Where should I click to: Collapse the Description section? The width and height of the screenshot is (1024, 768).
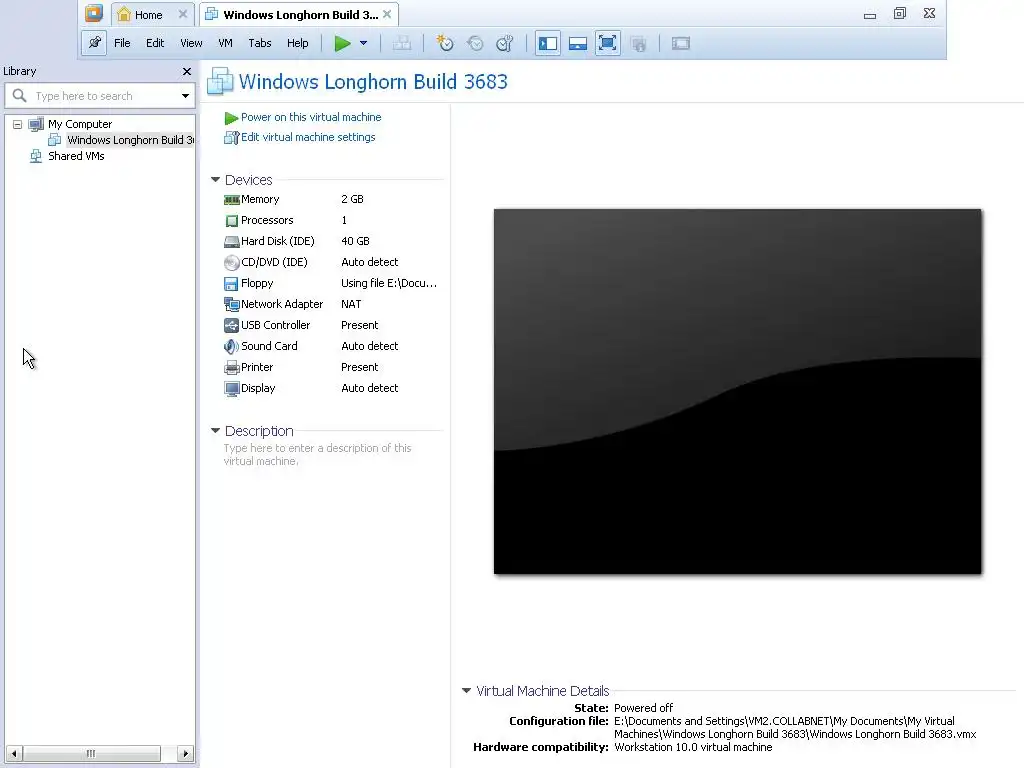click(x=216, y=431)
